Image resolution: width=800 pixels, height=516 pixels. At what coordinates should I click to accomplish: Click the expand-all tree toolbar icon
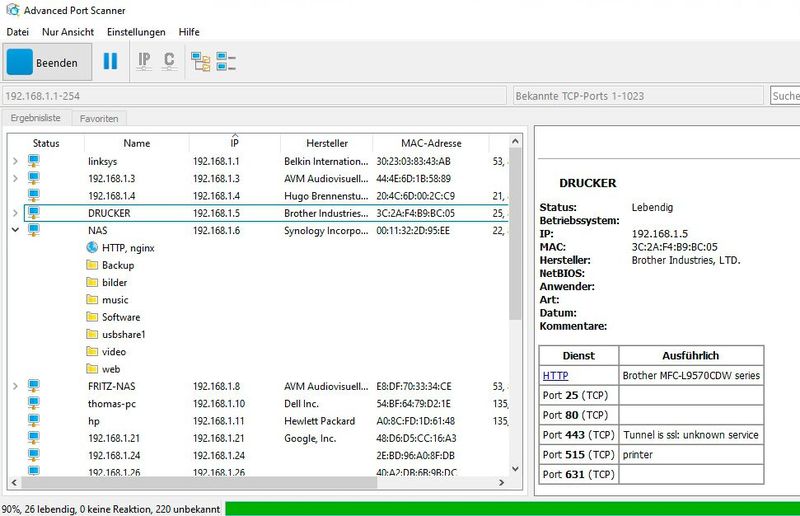(x=201, y=62)
